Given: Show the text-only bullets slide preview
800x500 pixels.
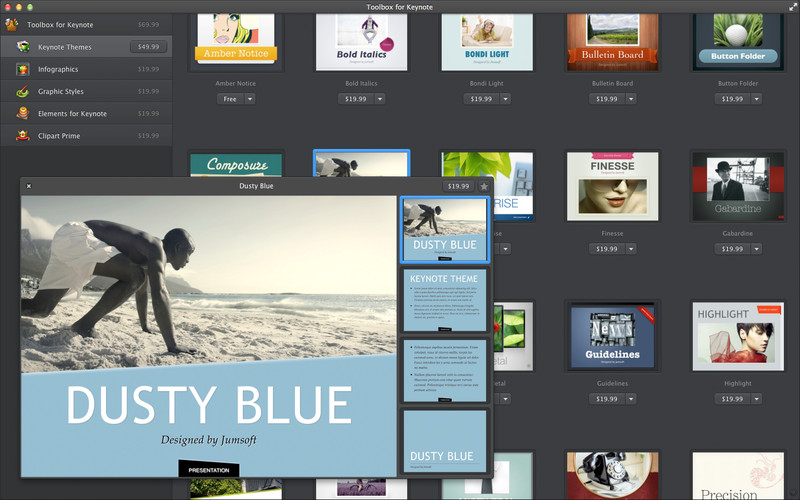Looking at the screenshot, I should pos(444,370).
